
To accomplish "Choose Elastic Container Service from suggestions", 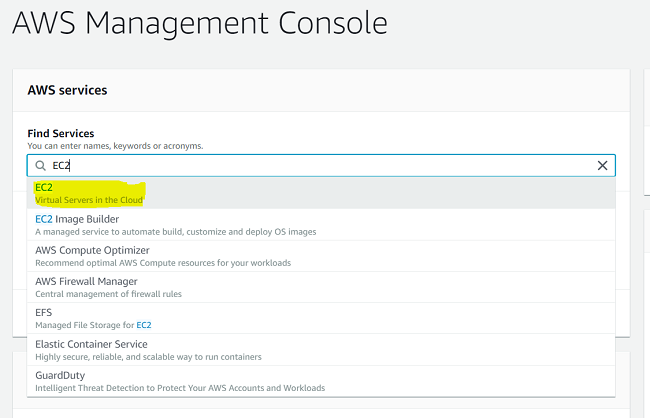I will coord(321,350).
